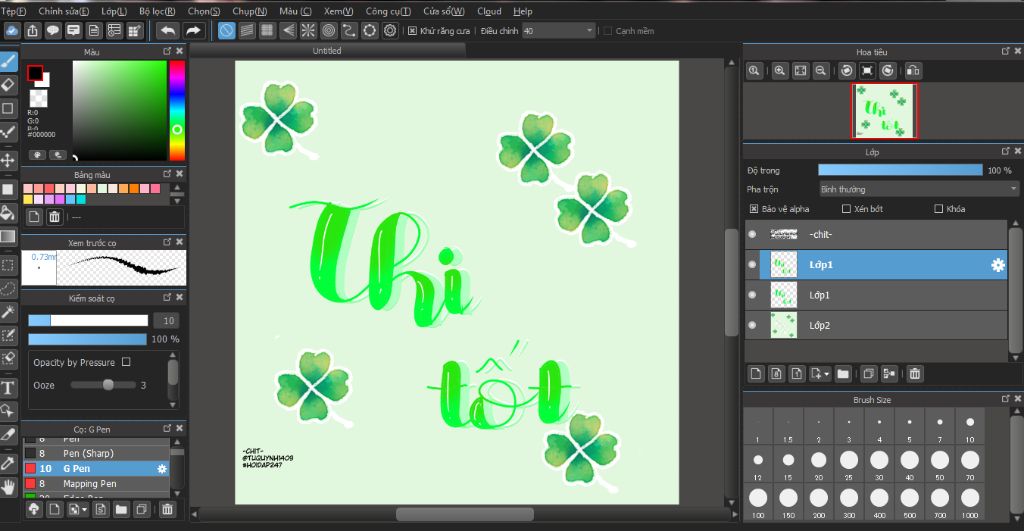Open the Pha trộn blend mode dropdown
Viewport: 1024px width, 531px height.
click(919, 189)
